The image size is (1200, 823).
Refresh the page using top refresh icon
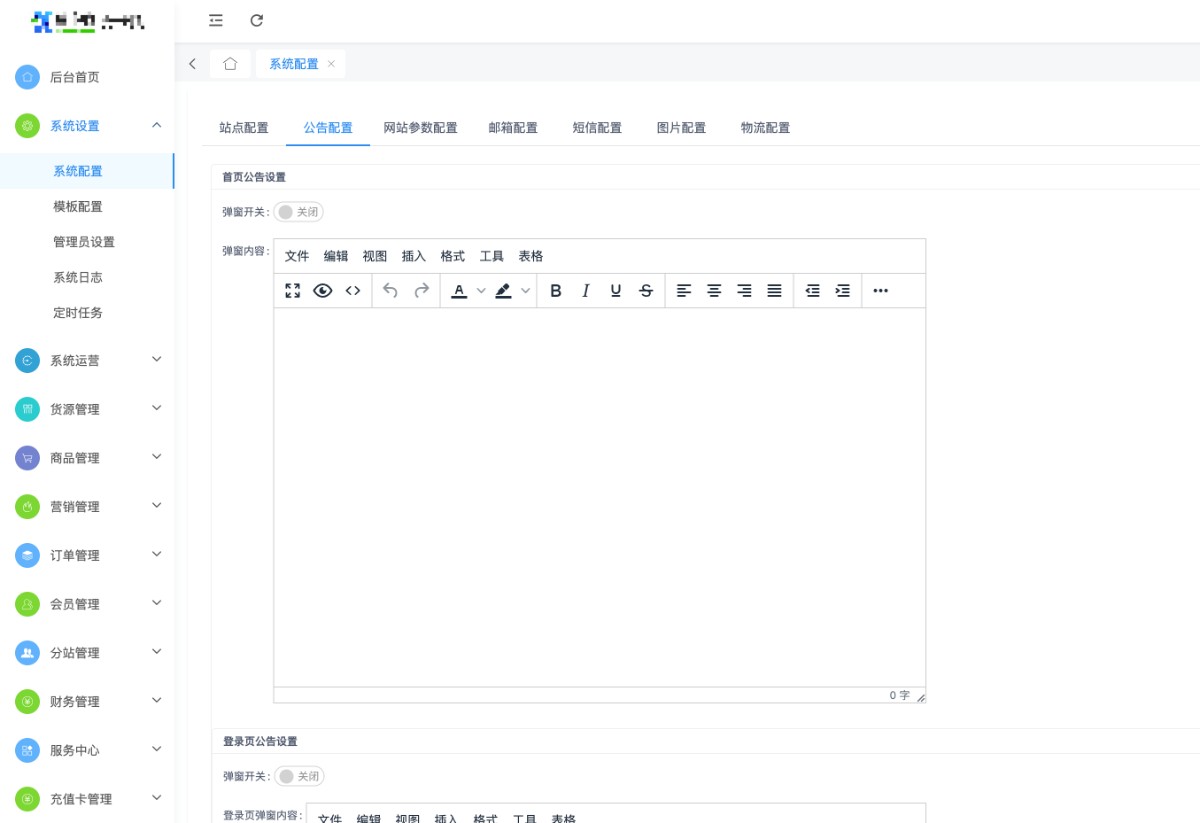click(257, 20)
